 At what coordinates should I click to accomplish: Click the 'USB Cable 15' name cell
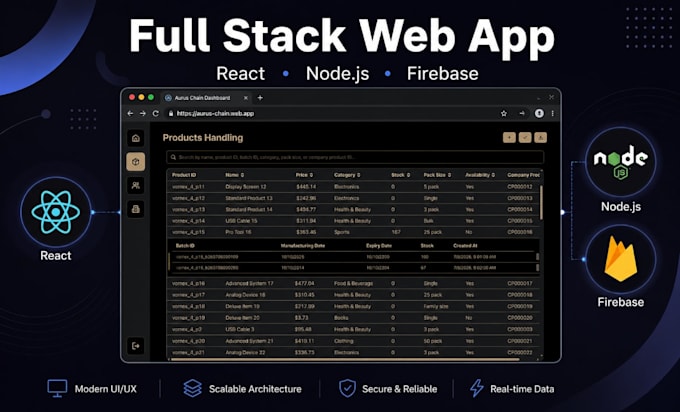pyautogui.click(x=241, y=221)
